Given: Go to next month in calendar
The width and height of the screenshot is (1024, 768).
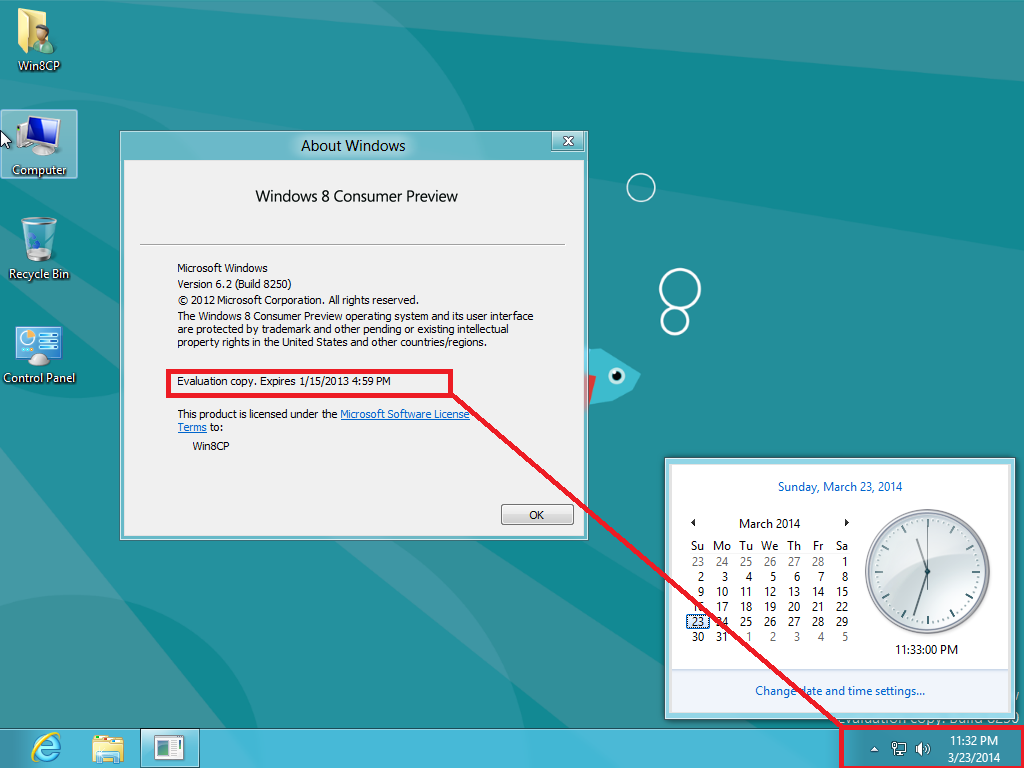Looking at the screenshot, I should click(846, 522).
